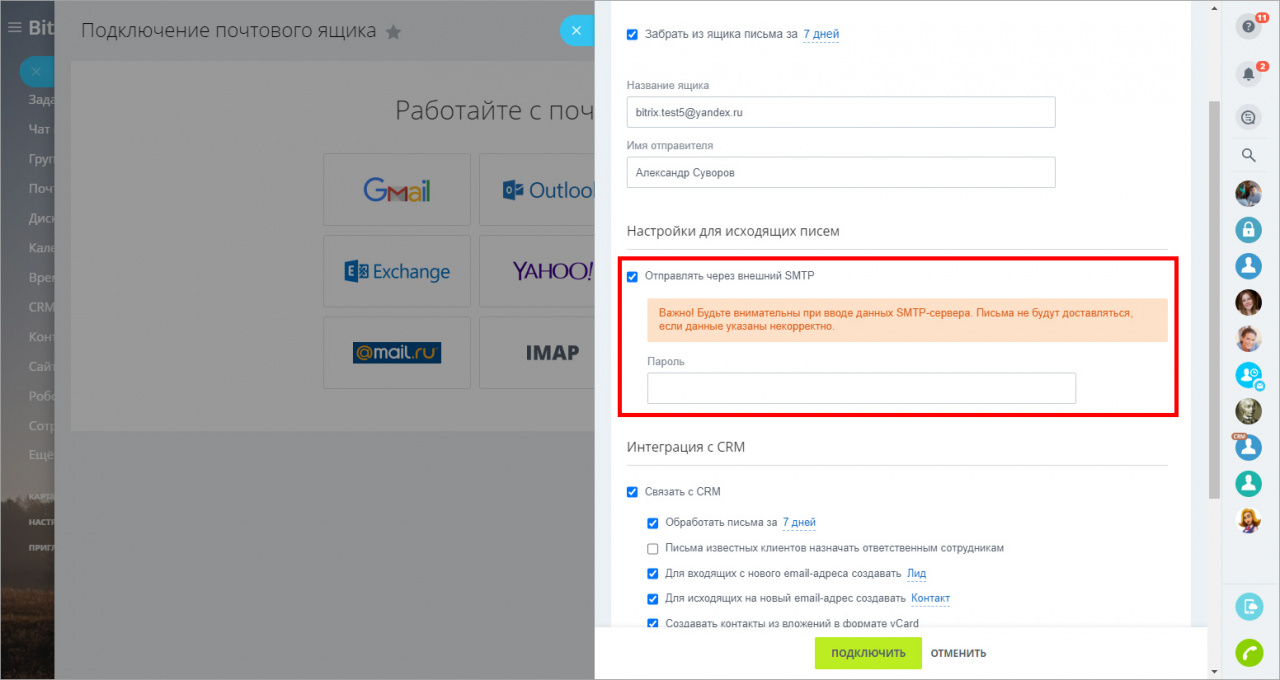Click the star icon next to page title
The height and width of the screenshot is (680, 1280).
(393, 32)
